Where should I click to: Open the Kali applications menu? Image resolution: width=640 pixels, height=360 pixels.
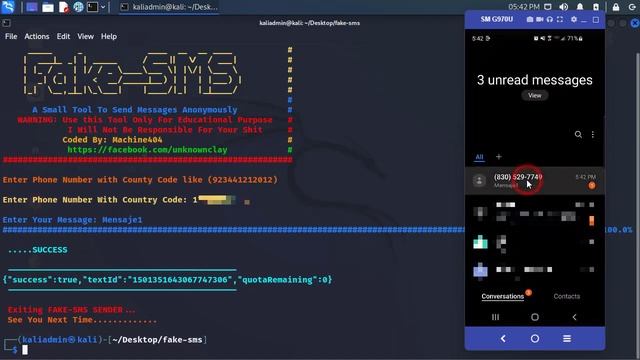pyautogui.click(x=8, y=7)
